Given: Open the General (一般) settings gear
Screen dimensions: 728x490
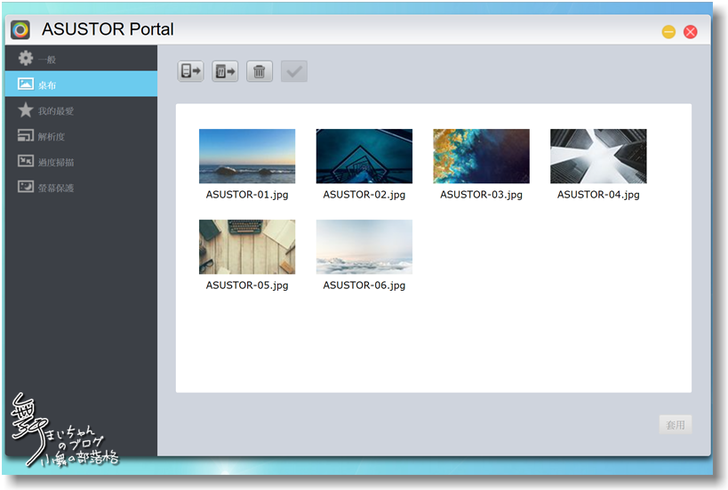Looking at the screenshot, I should 27,59.
